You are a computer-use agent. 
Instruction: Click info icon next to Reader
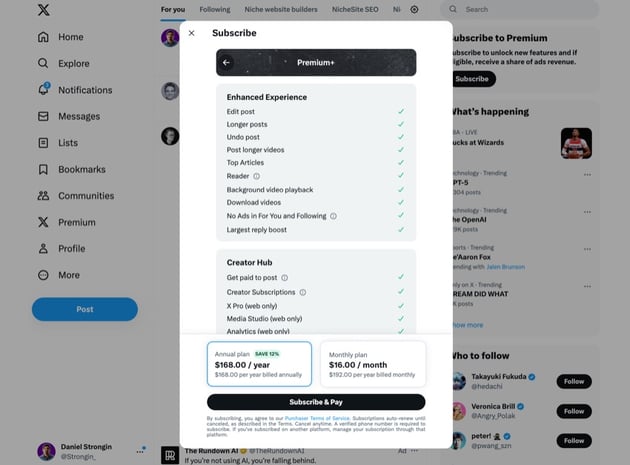(257, 176)
